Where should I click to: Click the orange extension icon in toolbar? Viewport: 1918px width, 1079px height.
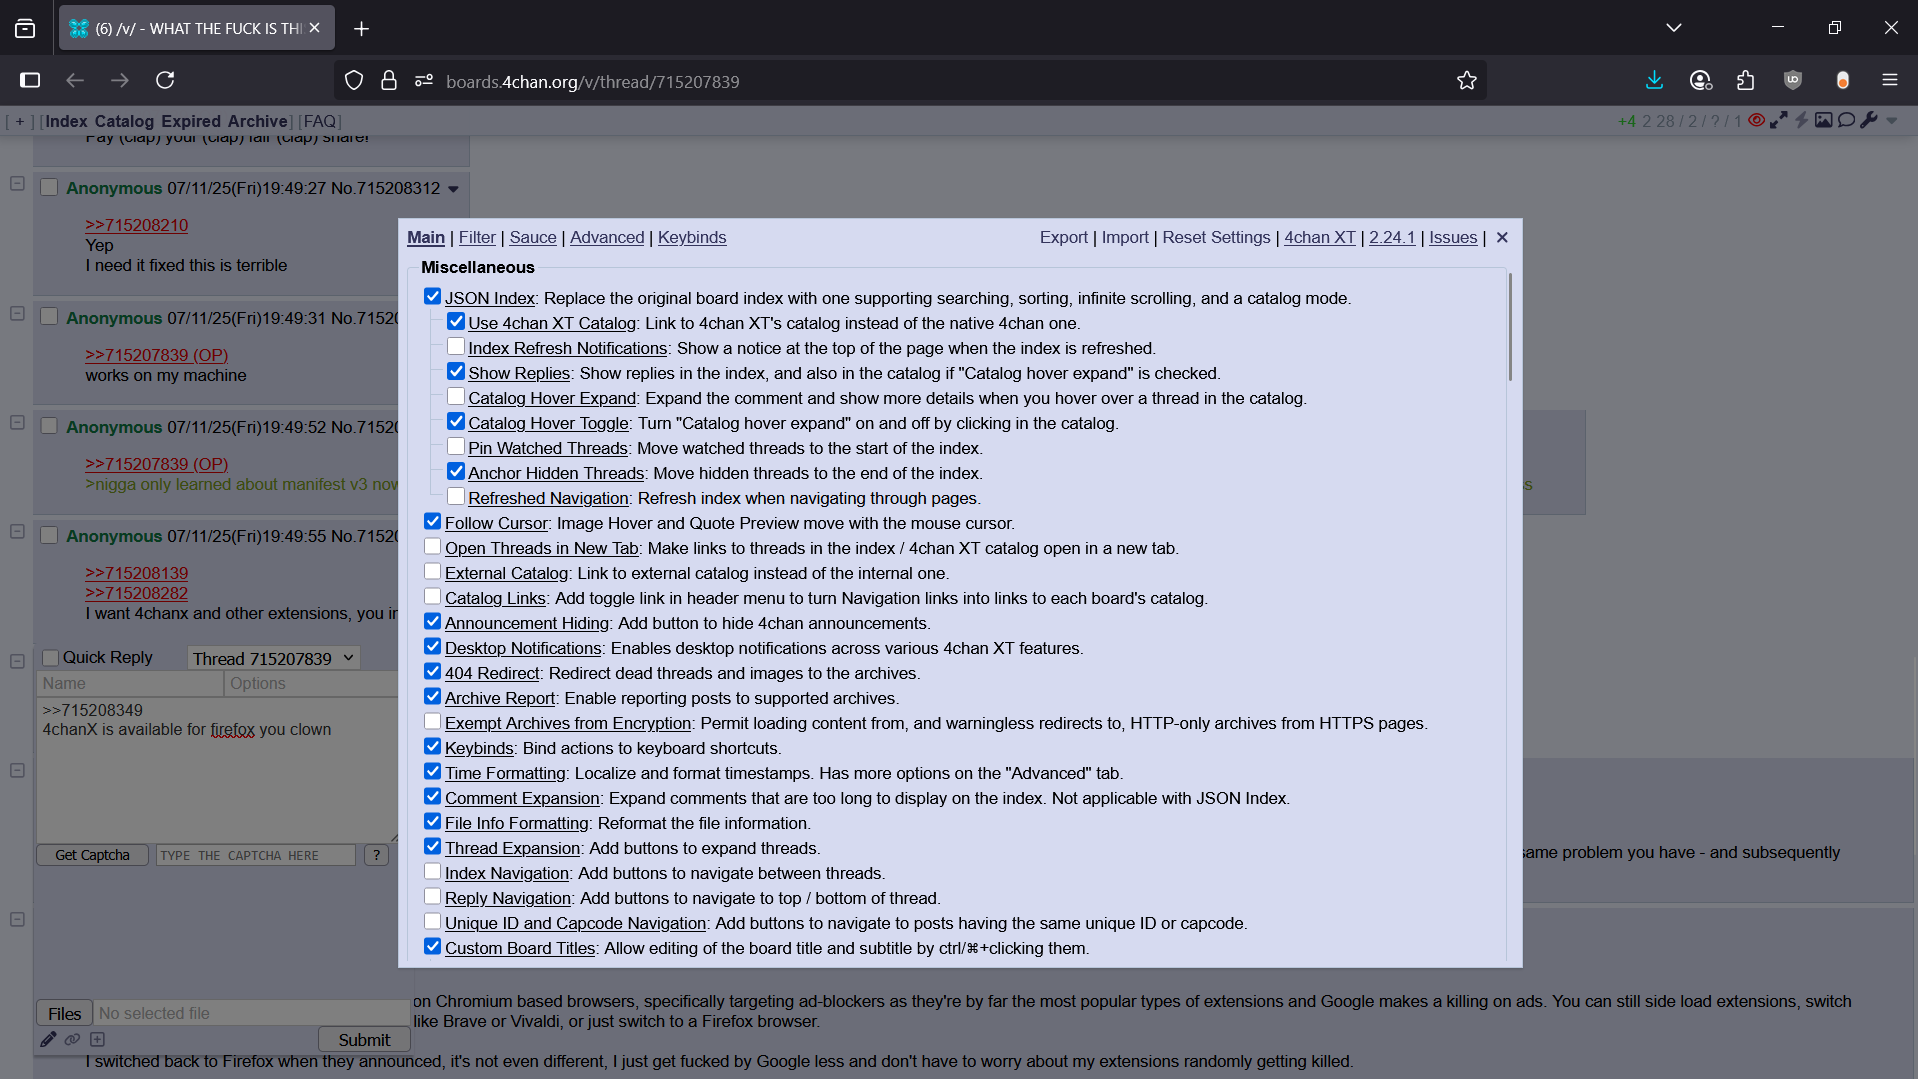click(x=1842, y=80)
